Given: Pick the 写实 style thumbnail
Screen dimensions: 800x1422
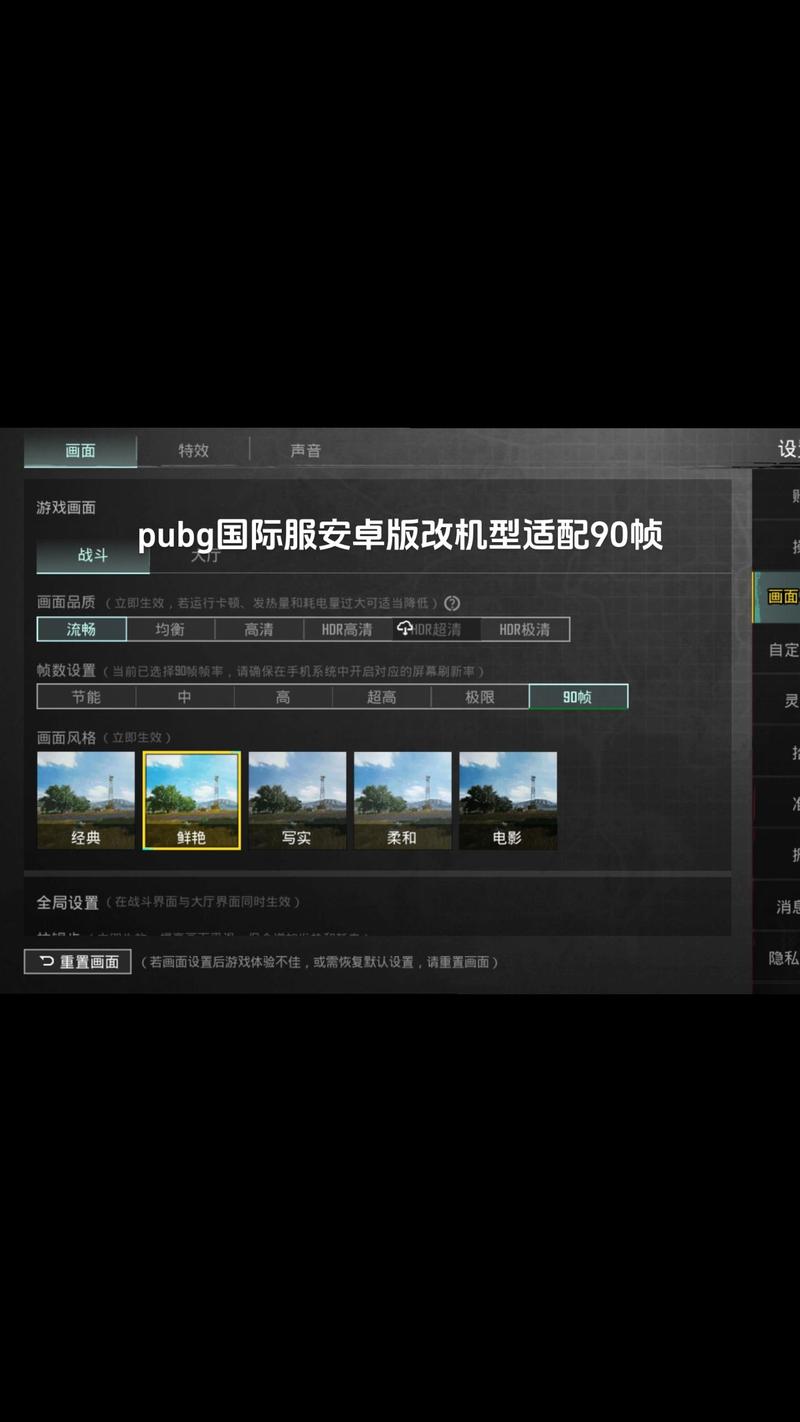Looking at the screenshot, I should 297,801.
